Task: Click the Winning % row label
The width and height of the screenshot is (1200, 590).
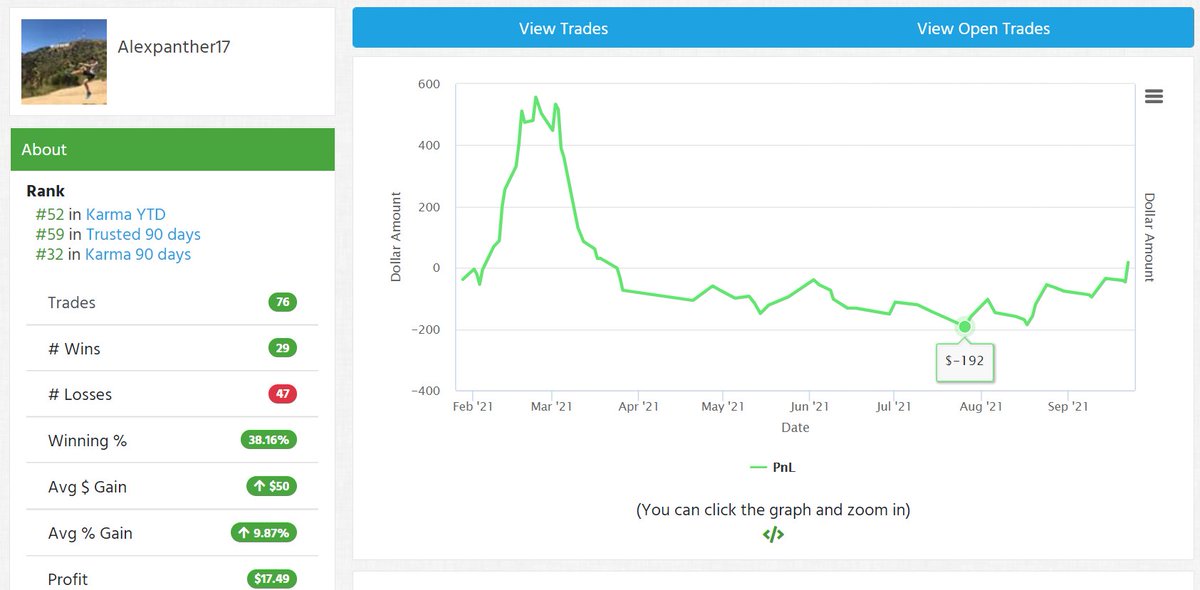Action: 87,440
